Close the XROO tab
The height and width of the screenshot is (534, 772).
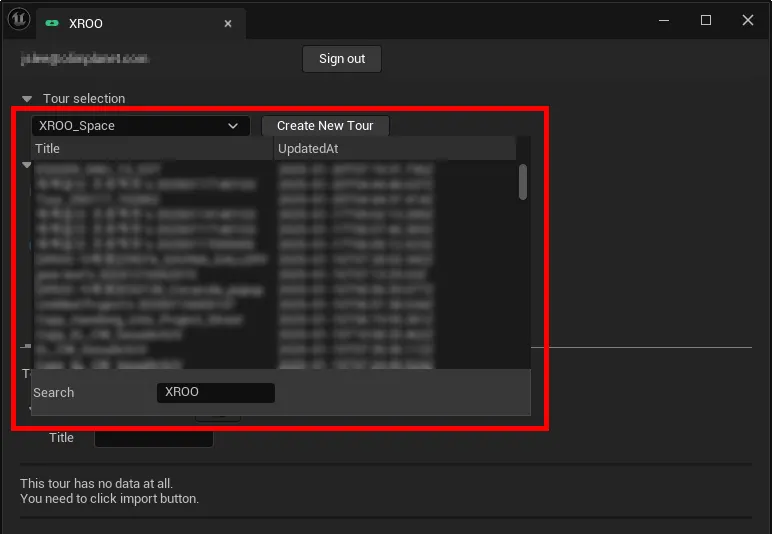click(228, 24)
